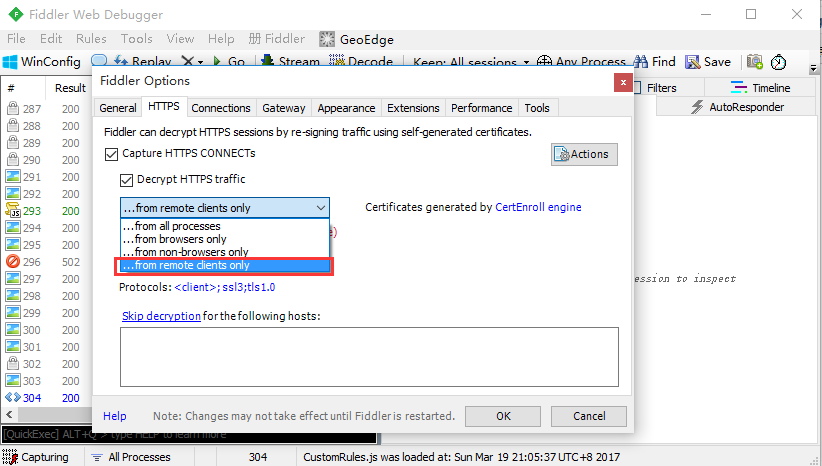Select session 291 image icon
Screen dimensions: 822x466
pyautogui.click(x=13, y=177)
